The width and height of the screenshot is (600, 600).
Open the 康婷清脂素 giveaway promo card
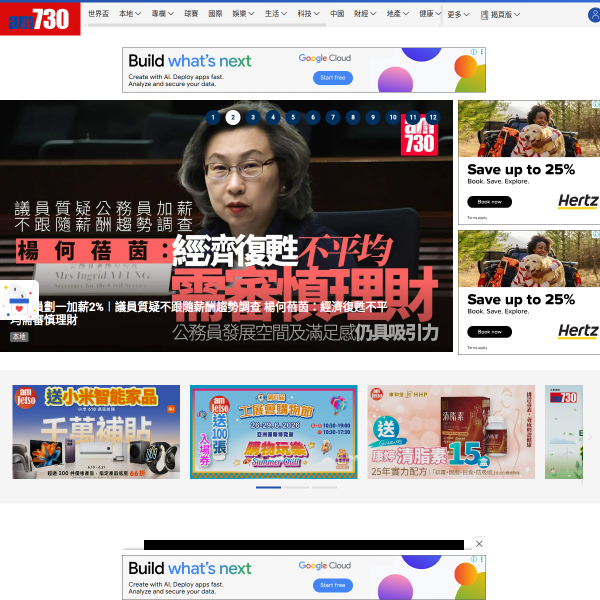451,432
